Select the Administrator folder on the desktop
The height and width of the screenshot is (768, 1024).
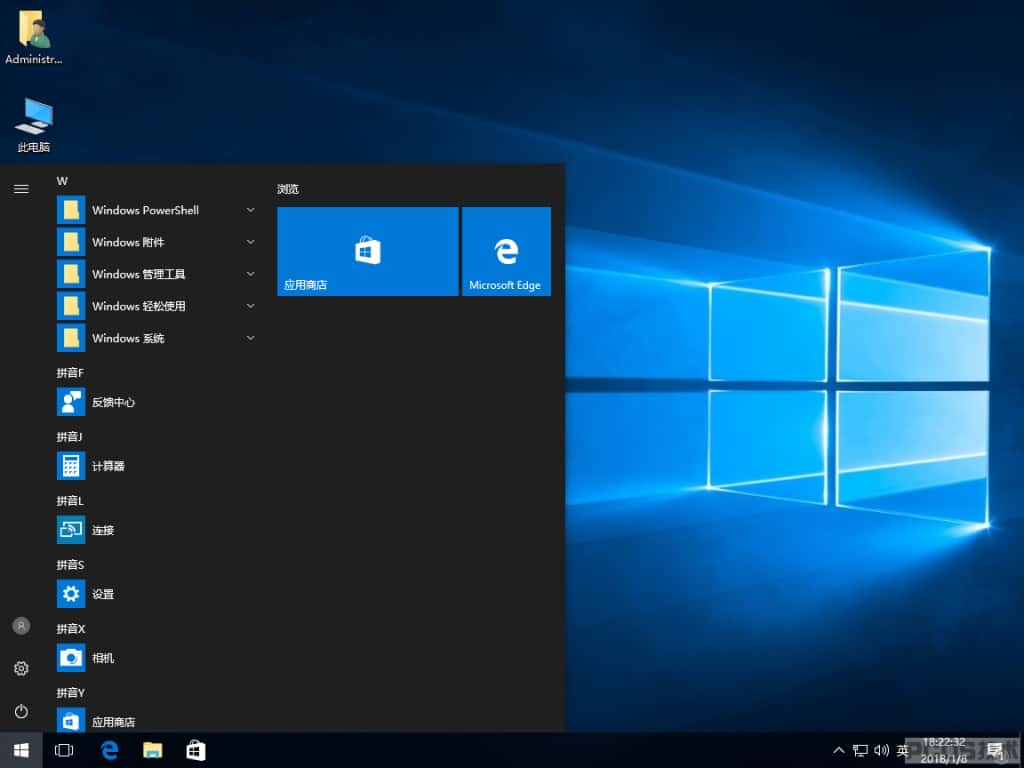pos(33,38)
